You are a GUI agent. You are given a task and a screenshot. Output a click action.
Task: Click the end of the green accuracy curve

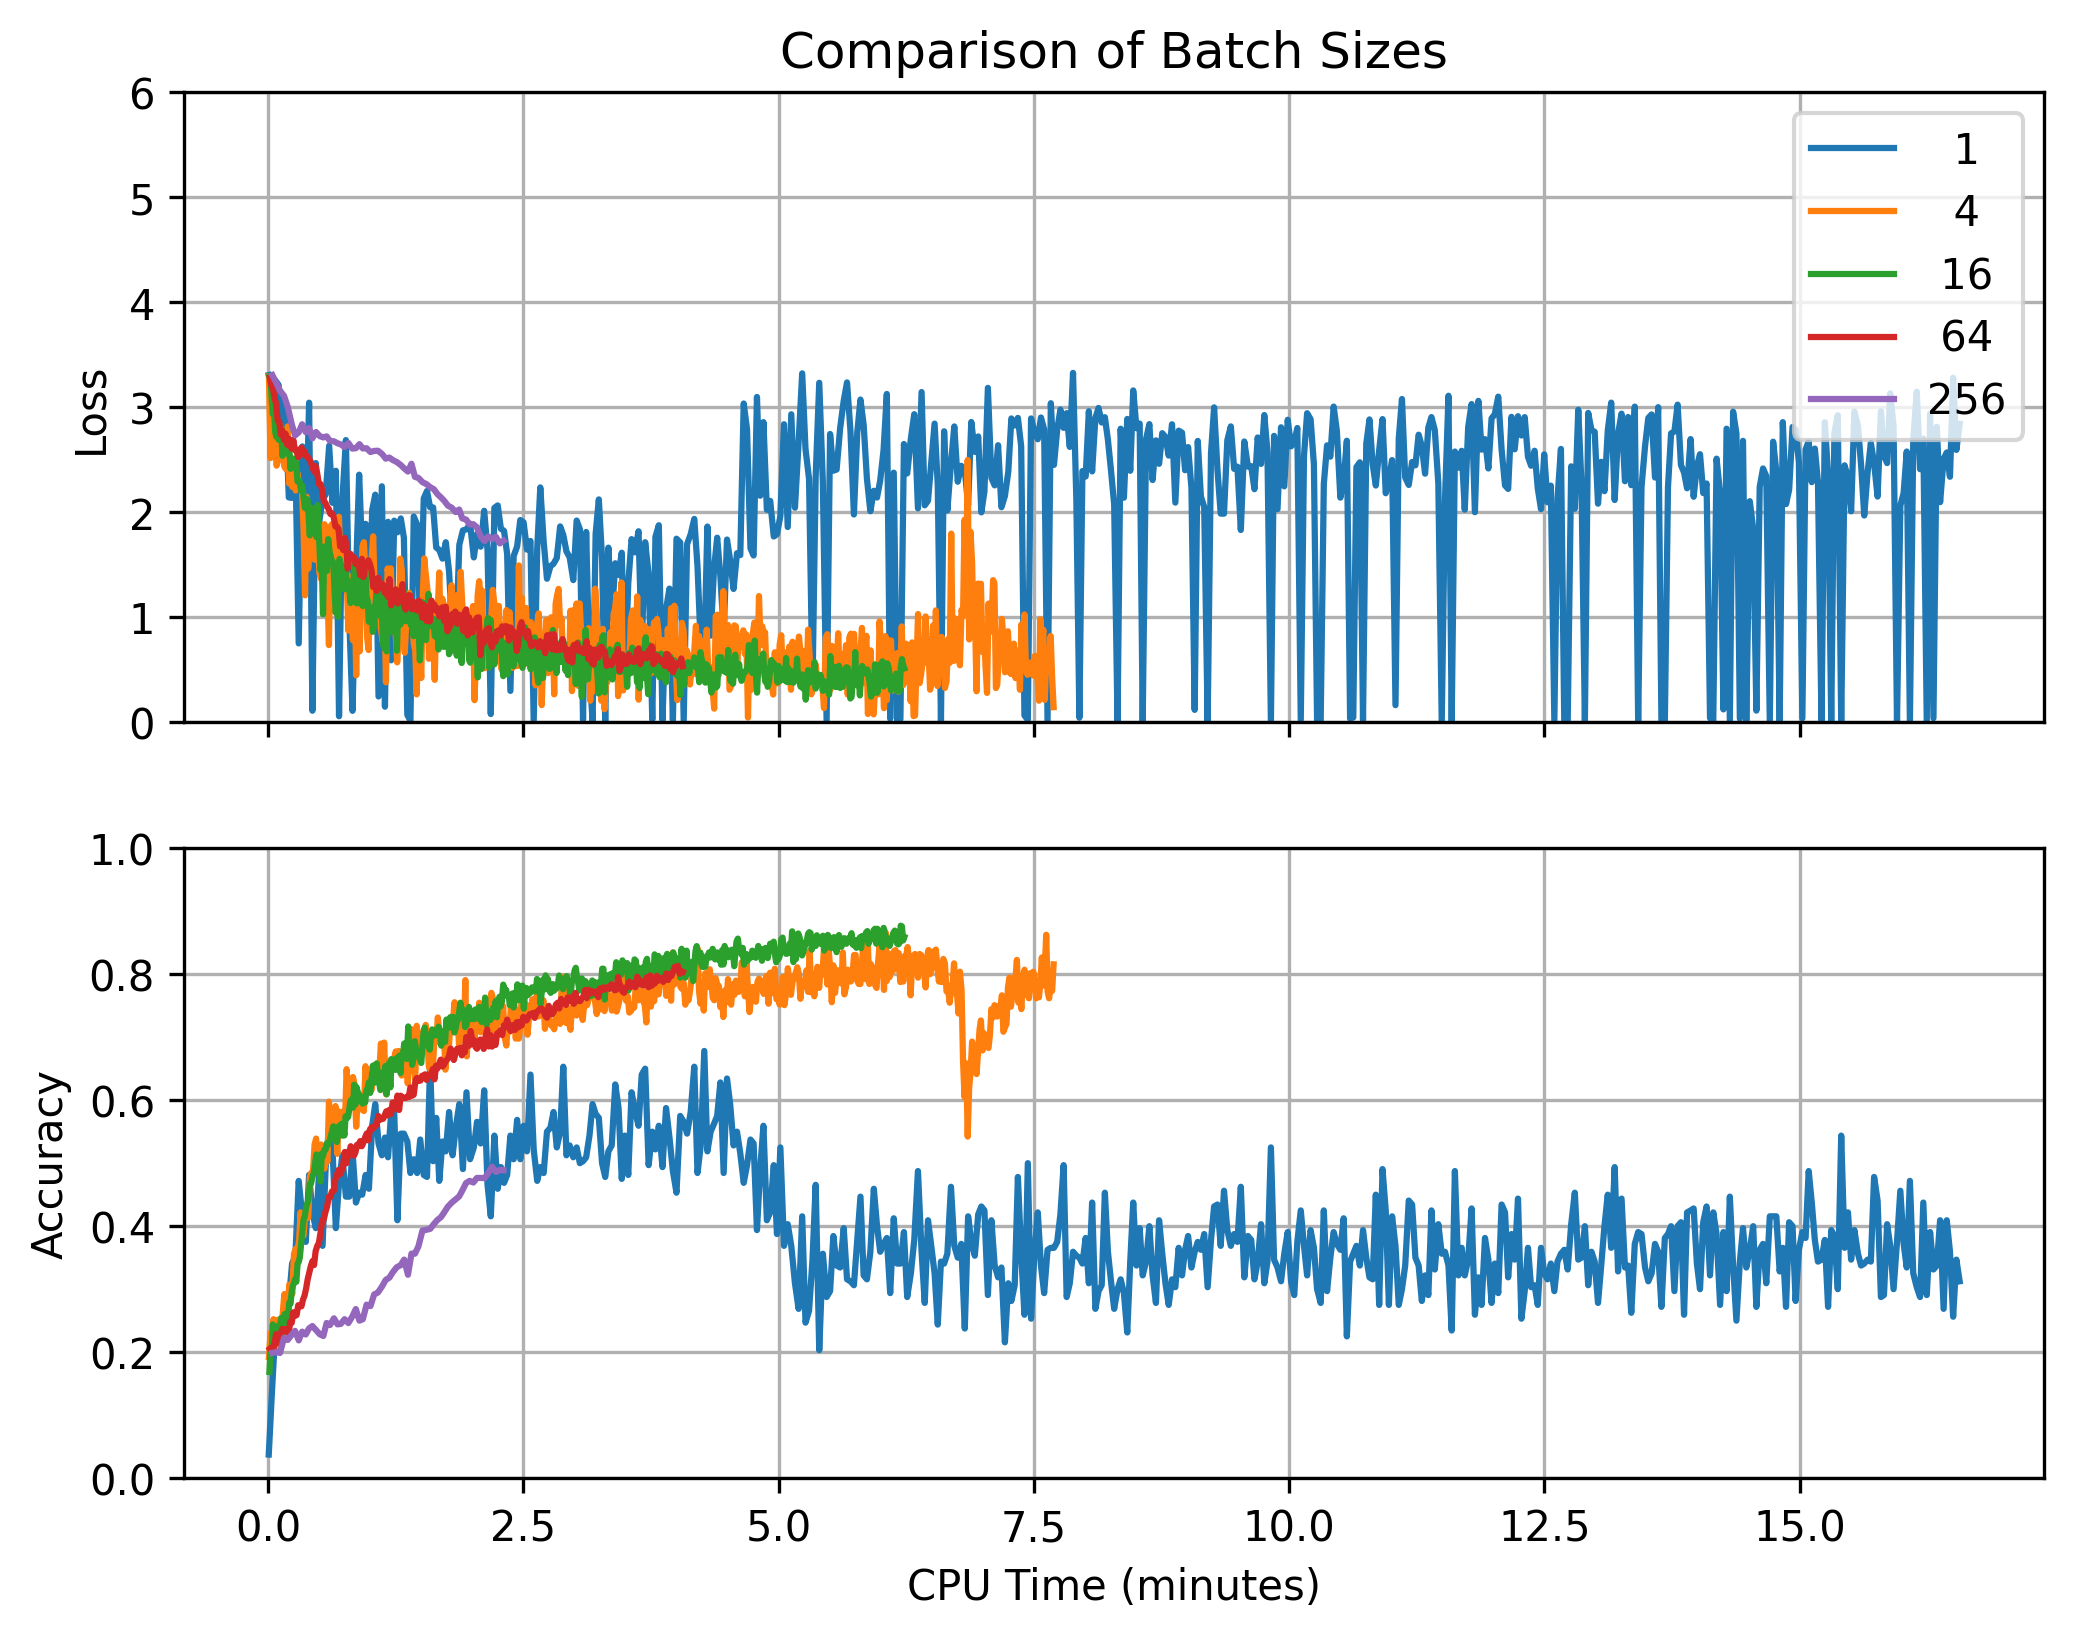903,935
